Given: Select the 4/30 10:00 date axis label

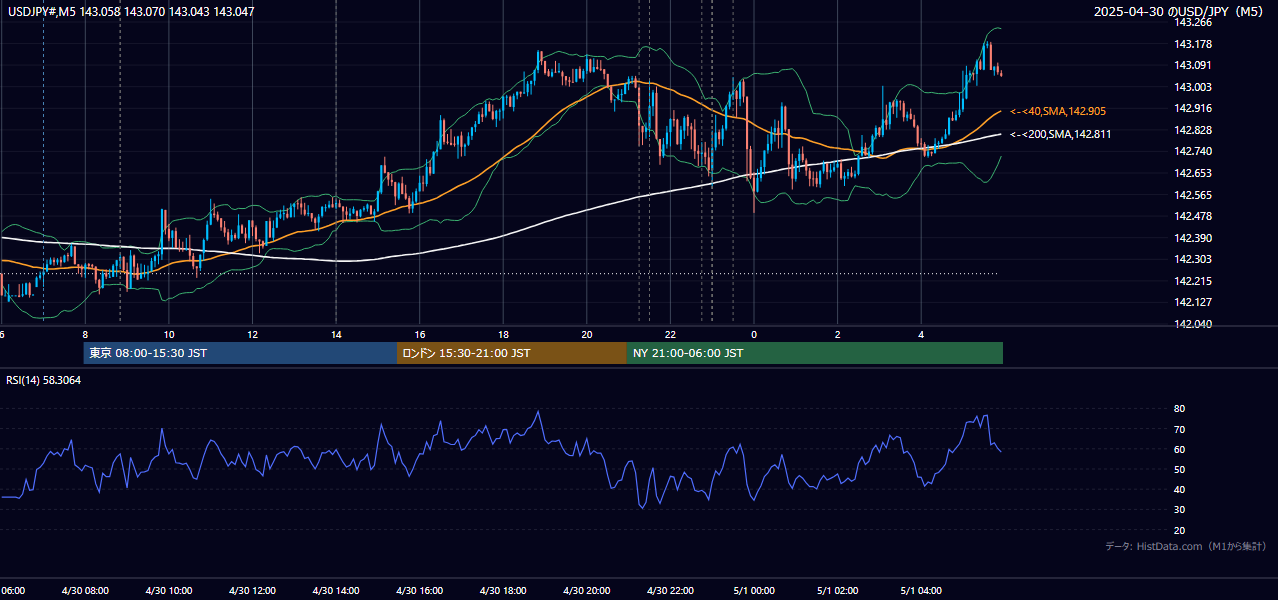Looking at the screenshot, I should point(169,591).
